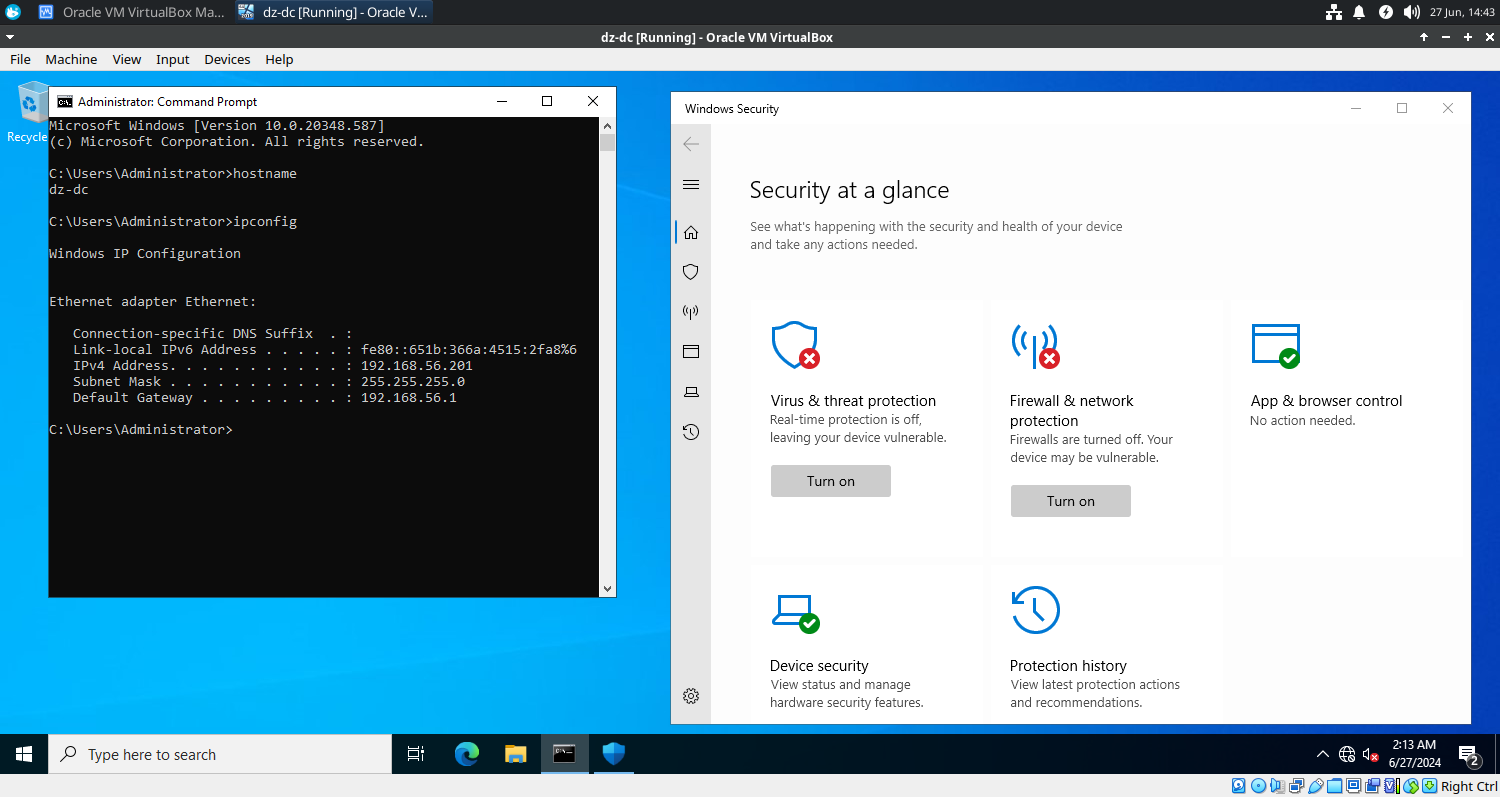Screen dimensions: 1500x797
Task: Open the Firewall & network protection tile
Action: point(1108,427)
